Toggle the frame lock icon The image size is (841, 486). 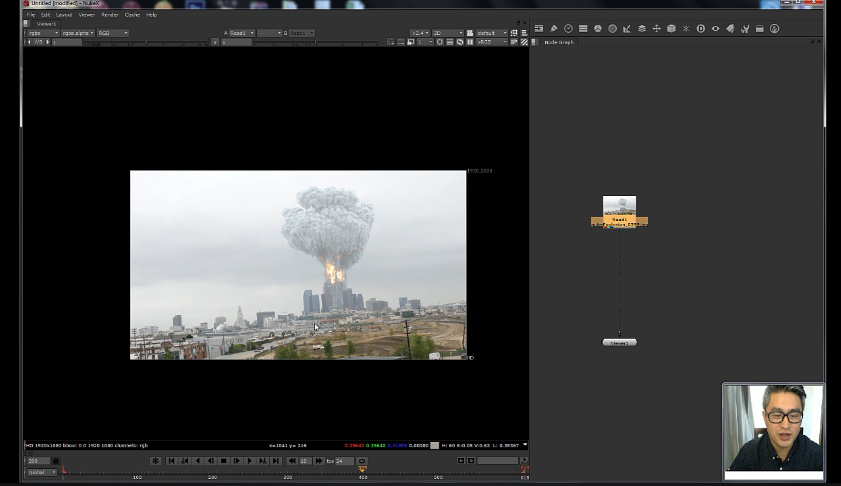[x=55, y=461]
